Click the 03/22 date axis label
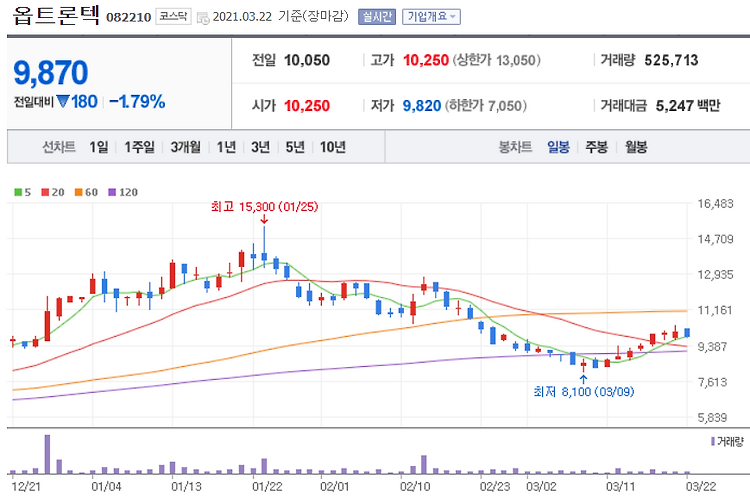 coord(701,486)
